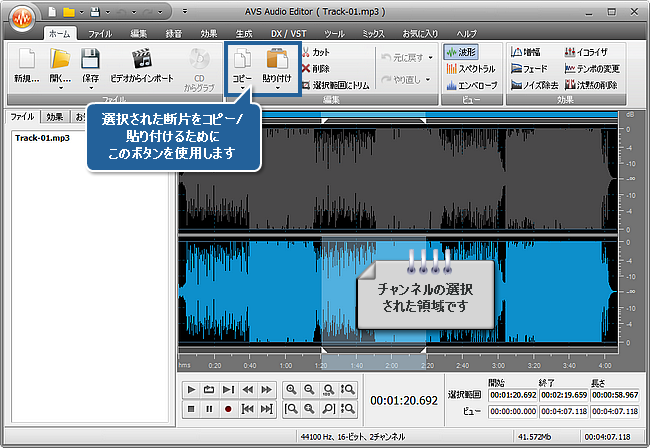Screen dimensions: 650x448
Task: Click the selection start field 00:01:20.692
Action: 513,395
